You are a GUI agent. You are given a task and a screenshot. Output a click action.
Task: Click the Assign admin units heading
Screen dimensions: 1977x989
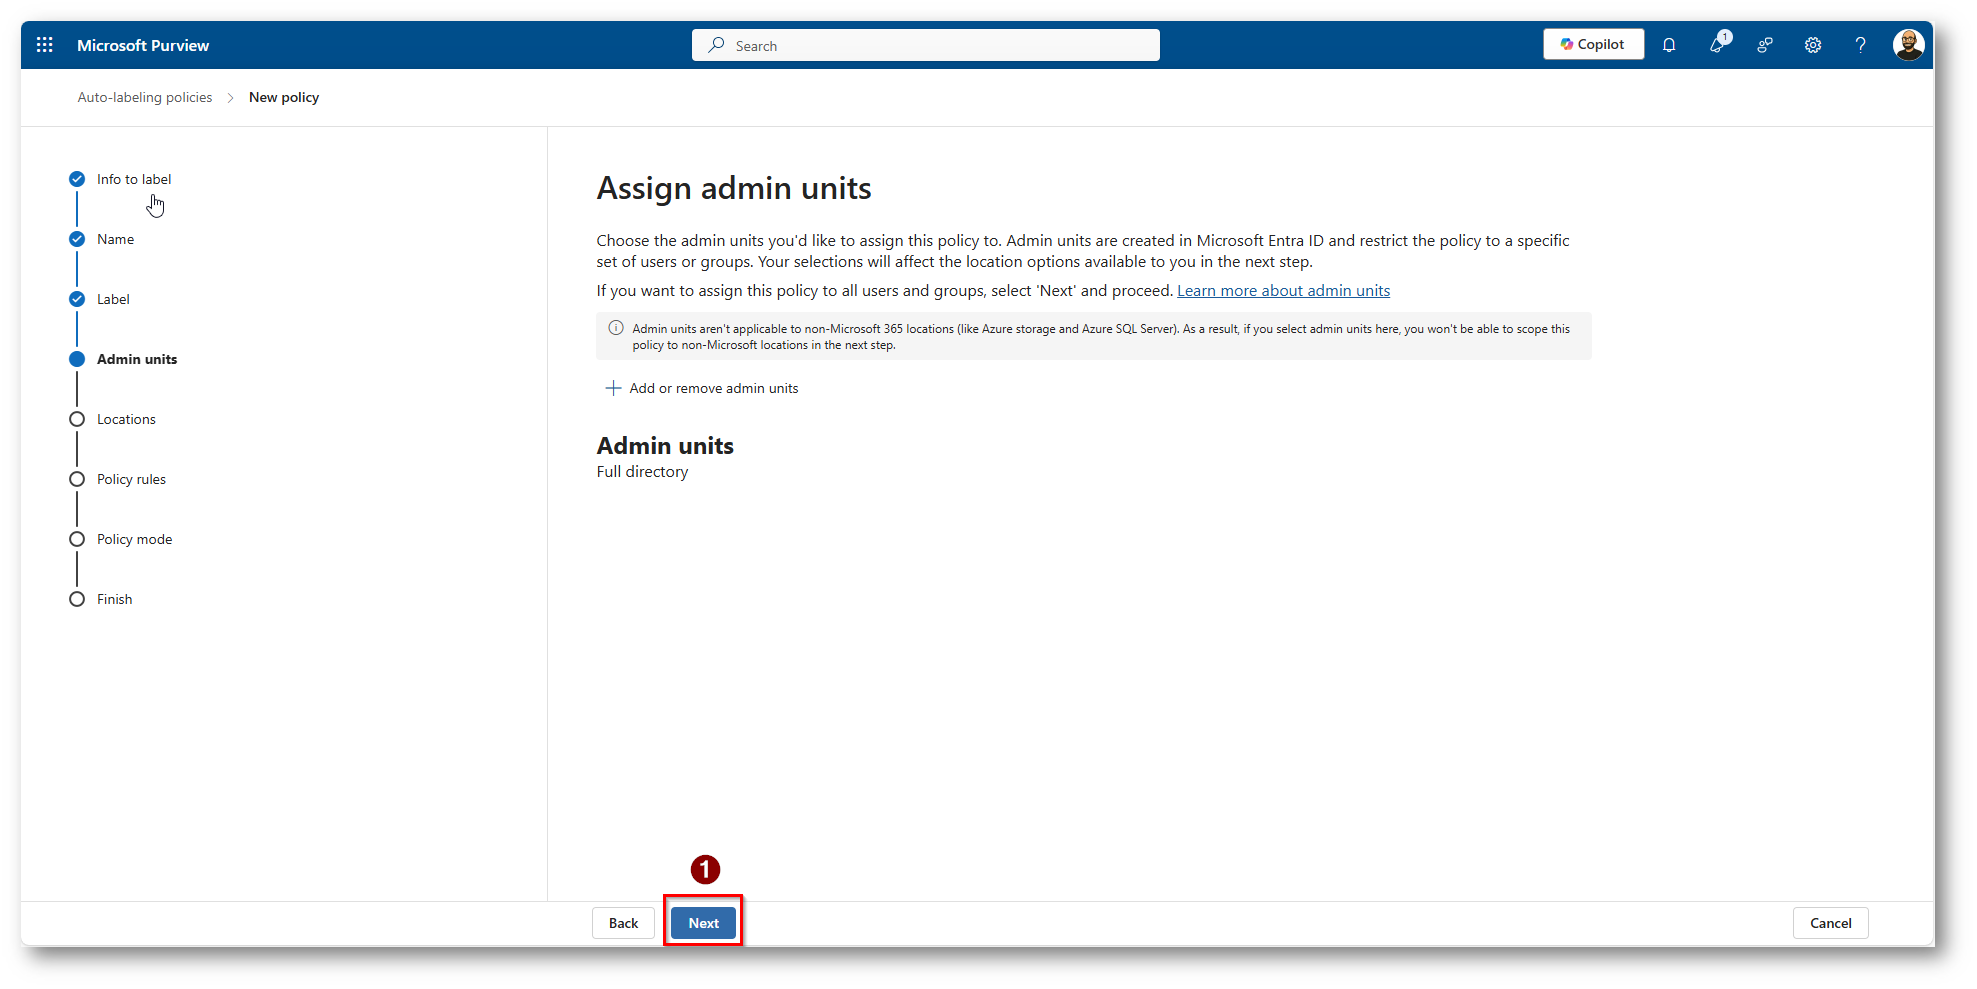point(734,188)
